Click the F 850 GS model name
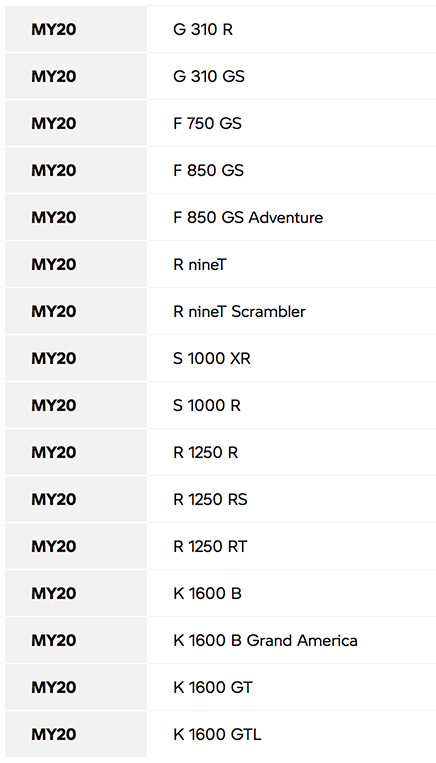436x763 pixels. (208, 170)
